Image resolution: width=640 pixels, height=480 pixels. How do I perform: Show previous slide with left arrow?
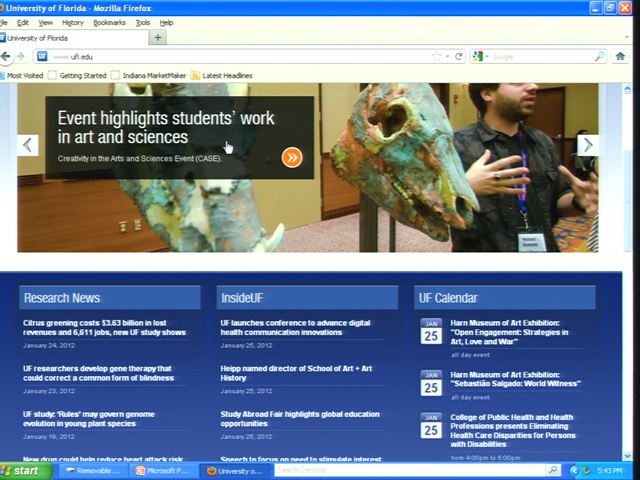coord(27,145)
